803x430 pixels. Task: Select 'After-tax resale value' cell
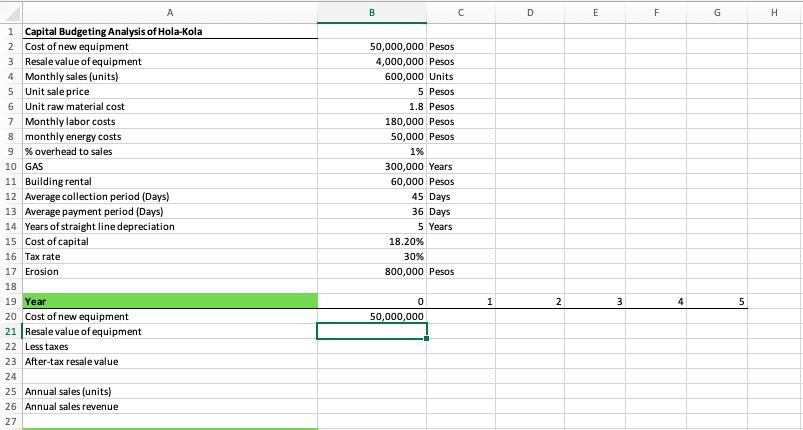pos(170,361)
